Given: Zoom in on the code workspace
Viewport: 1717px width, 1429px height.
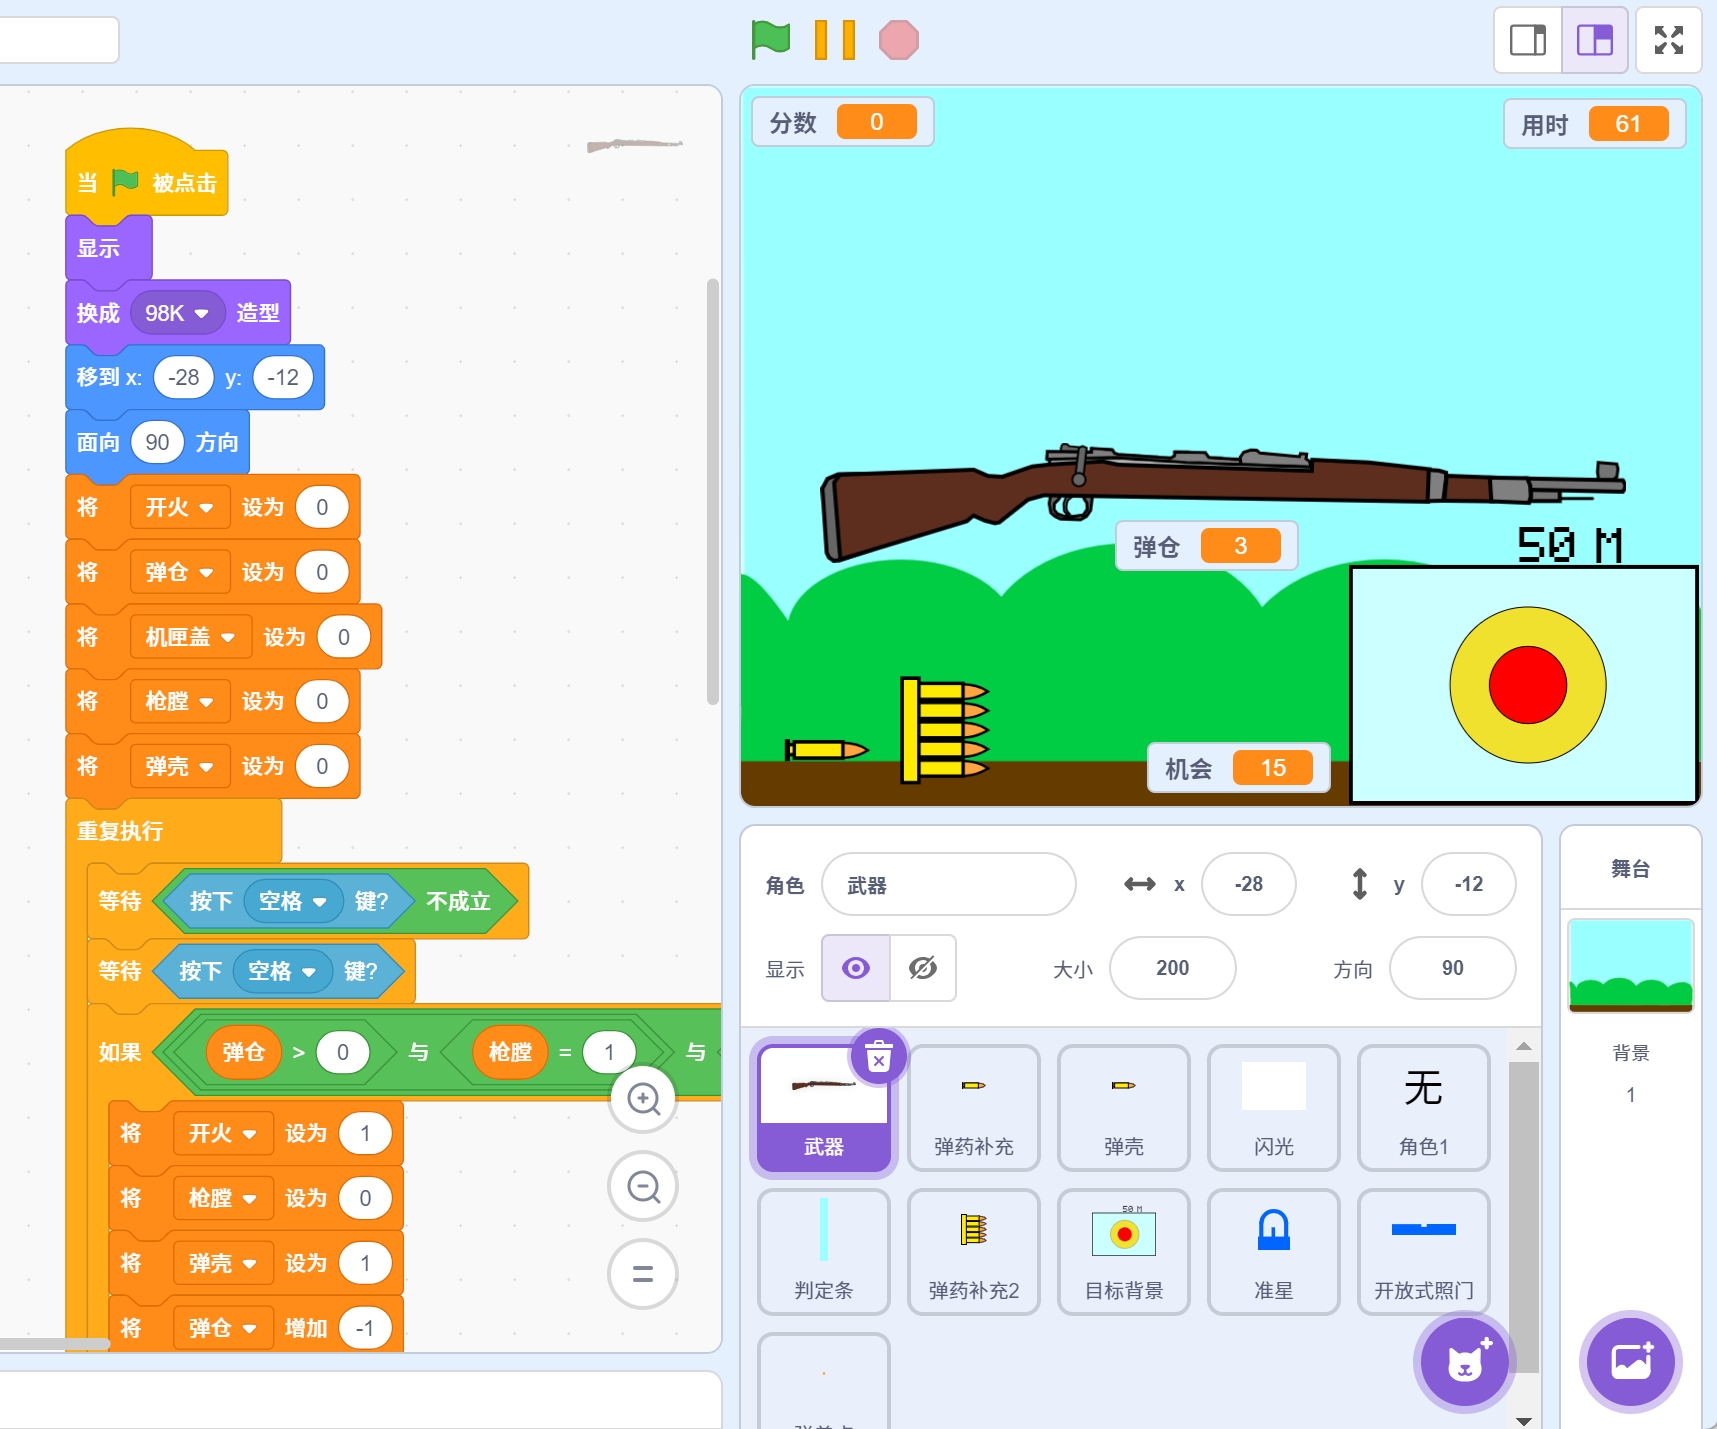Looking at the screenshot, I should (x=643, y=1099).
